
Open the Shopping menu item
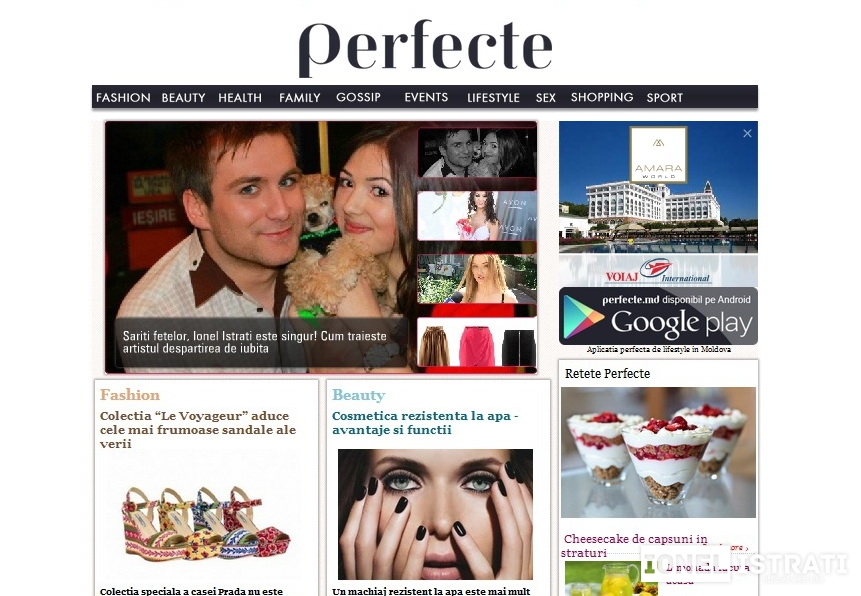tap(602, 97)
